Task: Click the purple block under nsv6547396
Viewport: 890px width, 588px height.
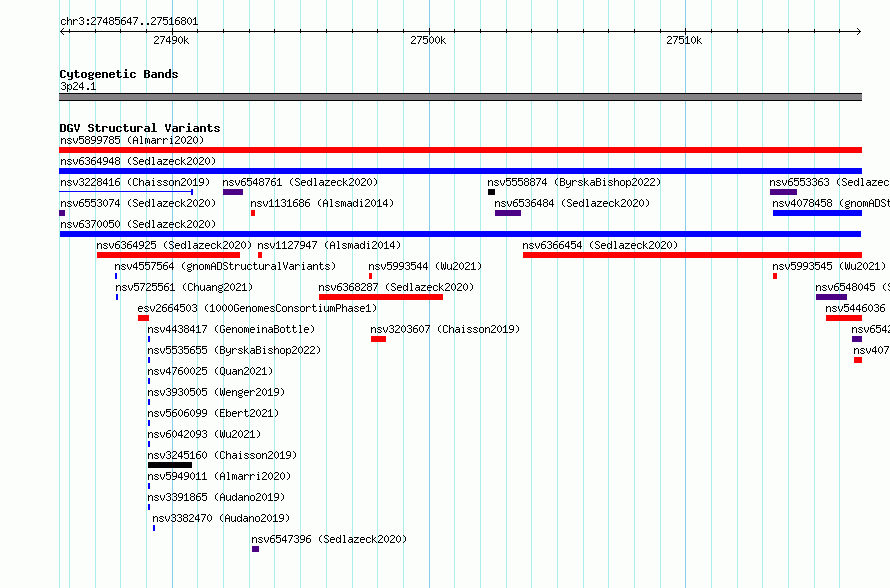Action: pyautogui.click(x=255, y=549)
